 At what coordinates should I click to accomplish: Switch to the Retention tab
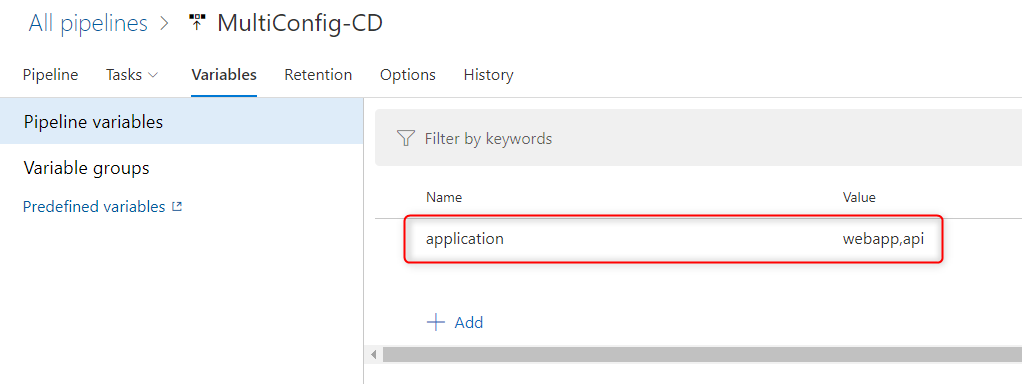(318, 75)
